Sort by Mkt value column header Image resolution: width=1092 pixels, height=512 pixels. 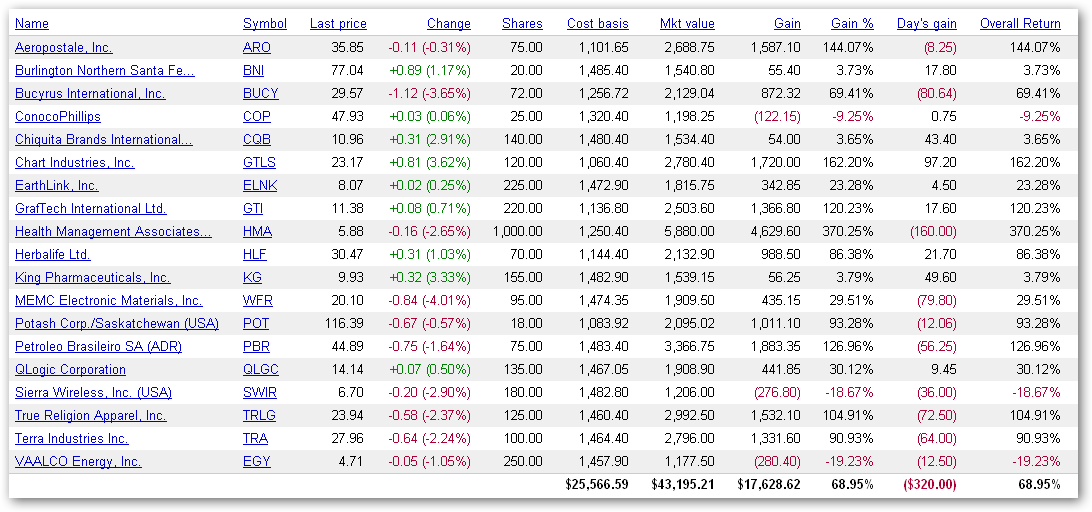687,24
